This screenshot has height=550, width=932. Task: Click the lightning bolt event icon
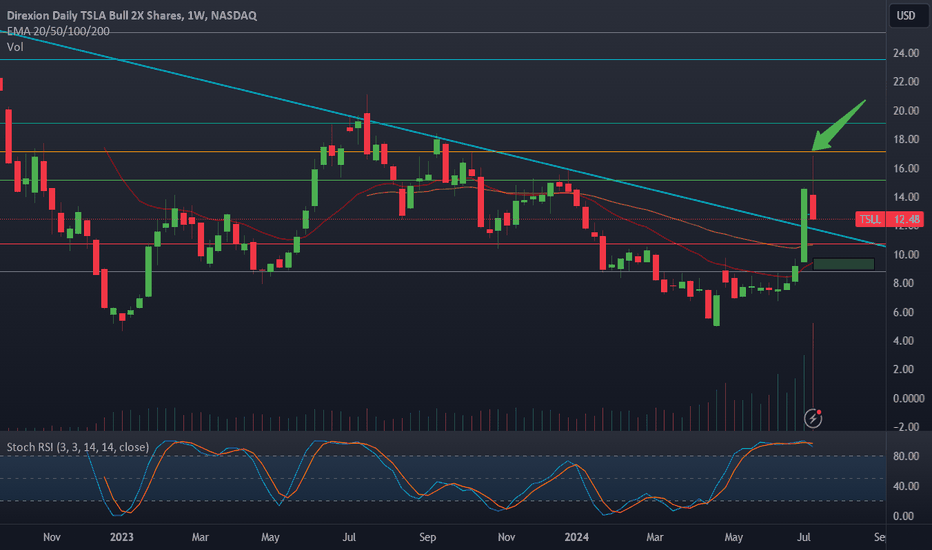coord(813,419)
